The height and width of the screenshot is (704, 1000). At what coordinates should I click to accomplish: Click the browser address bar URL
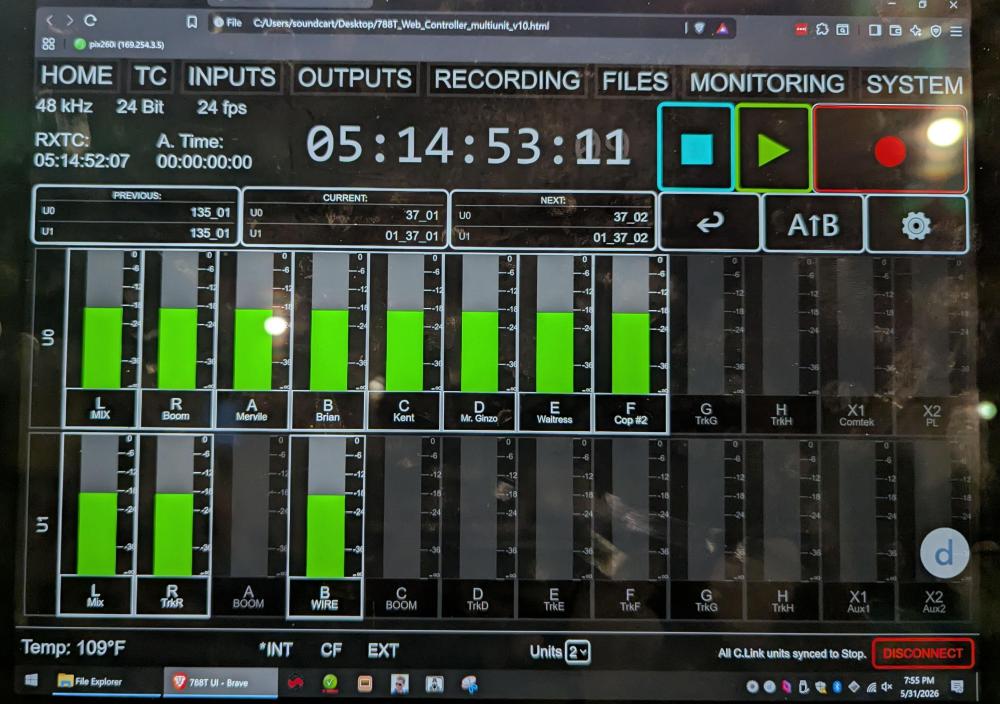[401, 26]
